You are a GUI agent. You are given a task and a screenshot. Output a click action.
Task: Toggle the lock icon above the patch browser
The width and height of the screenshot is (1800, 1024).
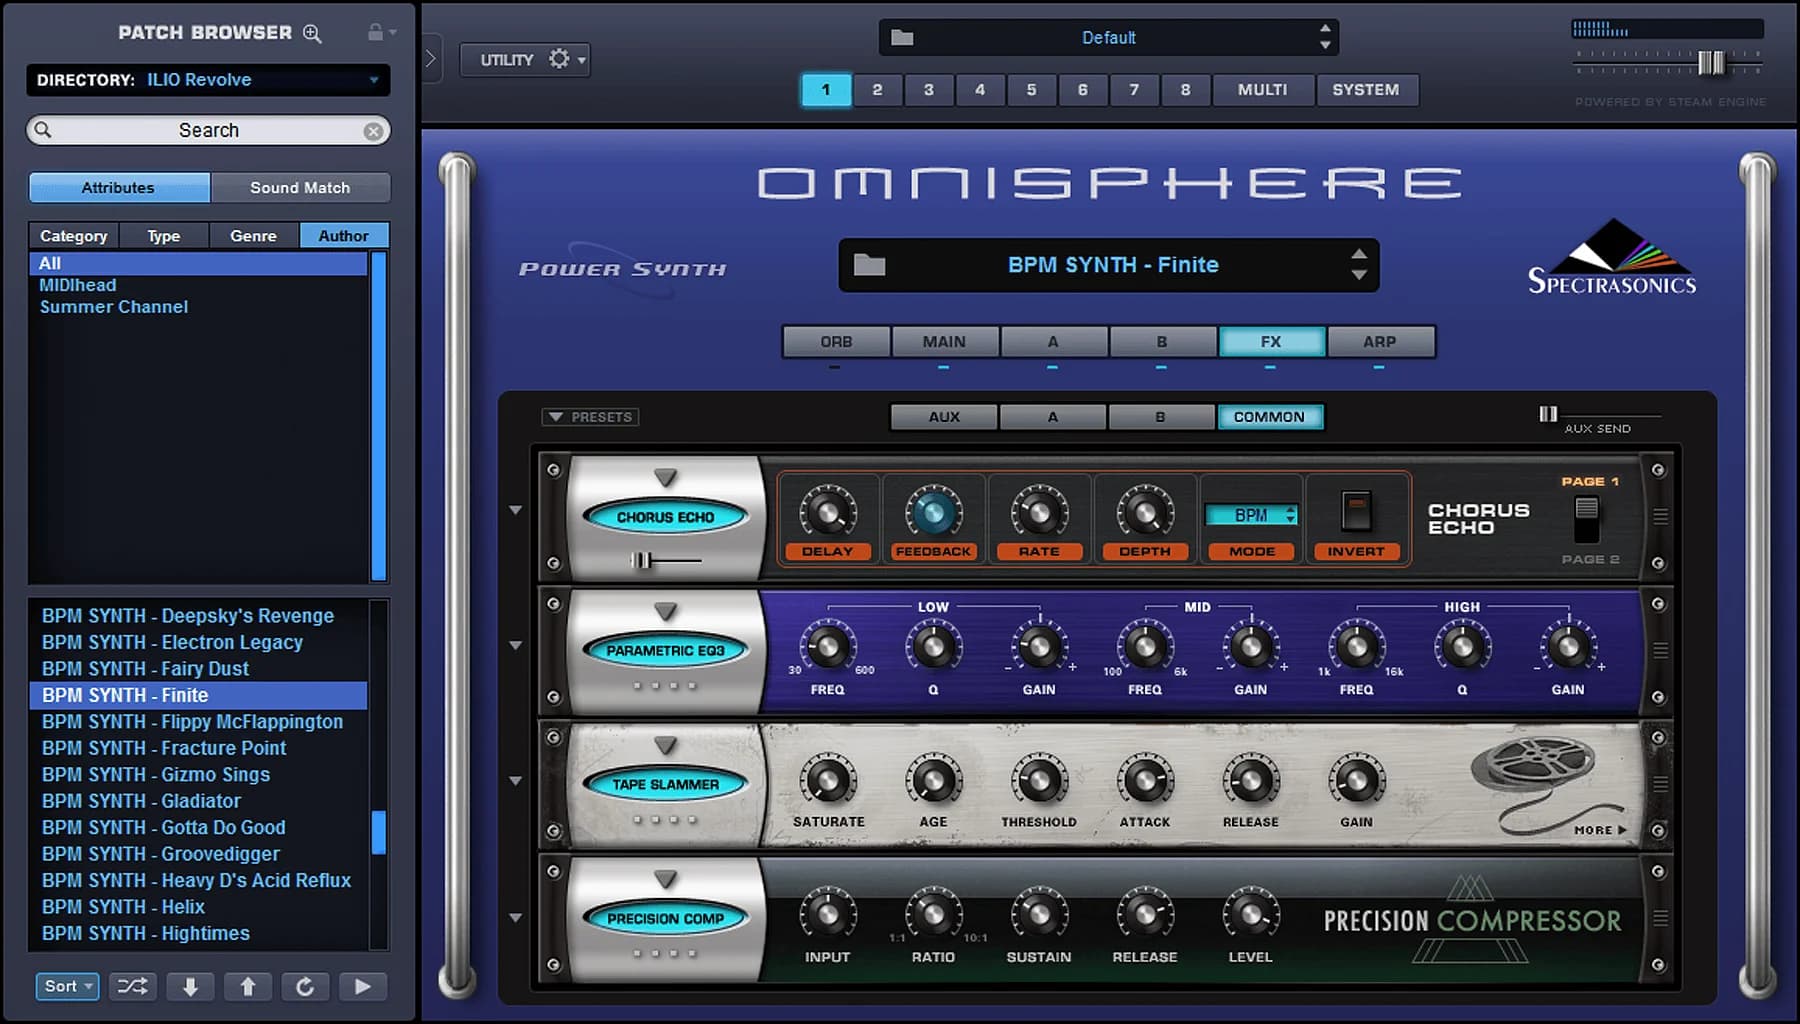[x=378, y=31]
